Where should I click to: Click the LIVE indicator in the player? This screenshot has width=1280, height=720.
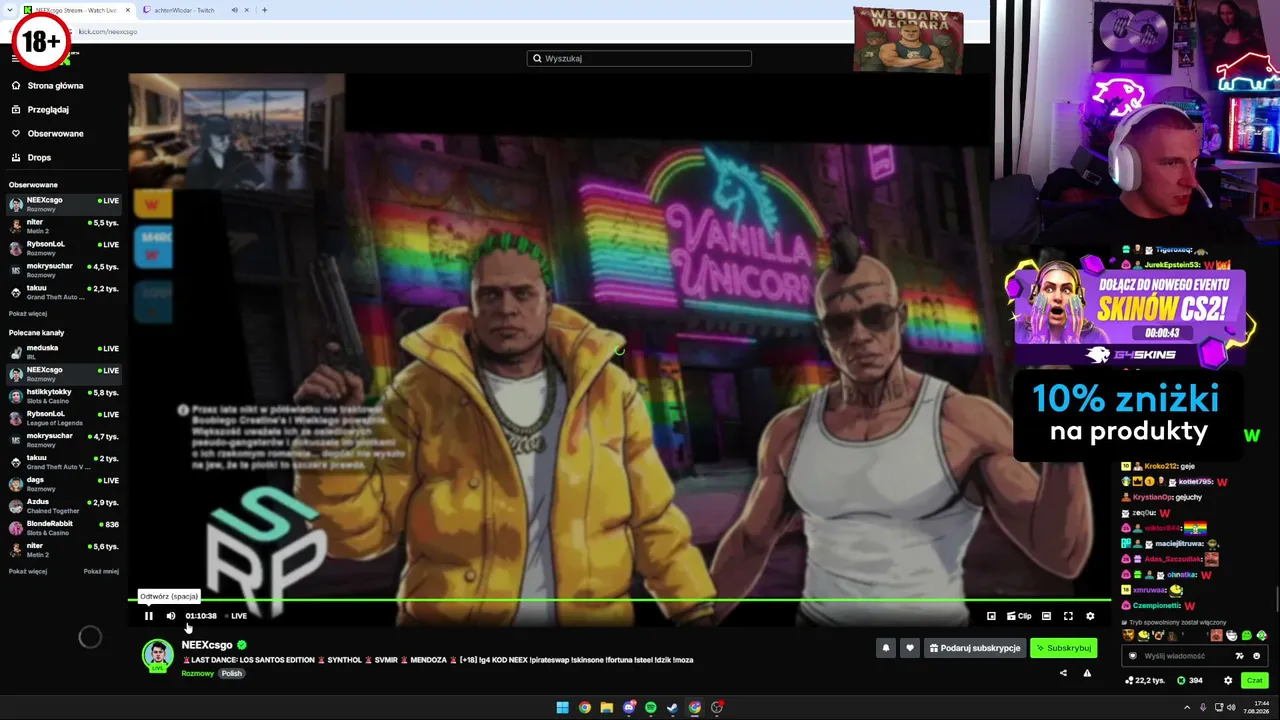click(x=236, y=616)
